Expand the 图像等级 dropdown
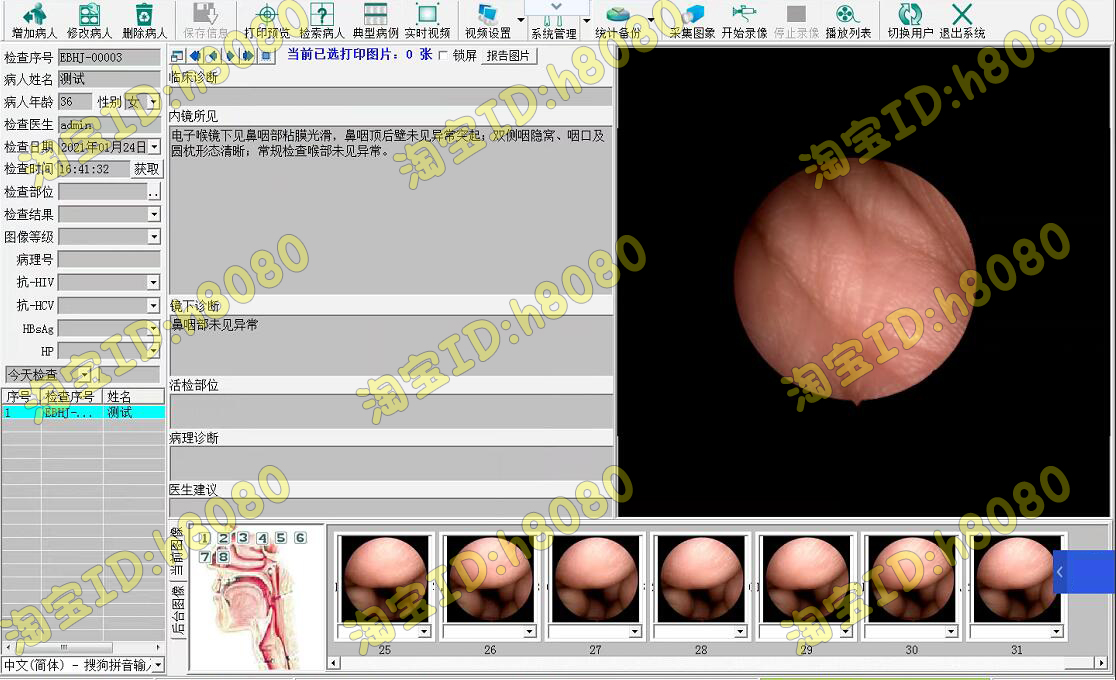This screenshot has width=1116, height=680. tap(154, 236)
